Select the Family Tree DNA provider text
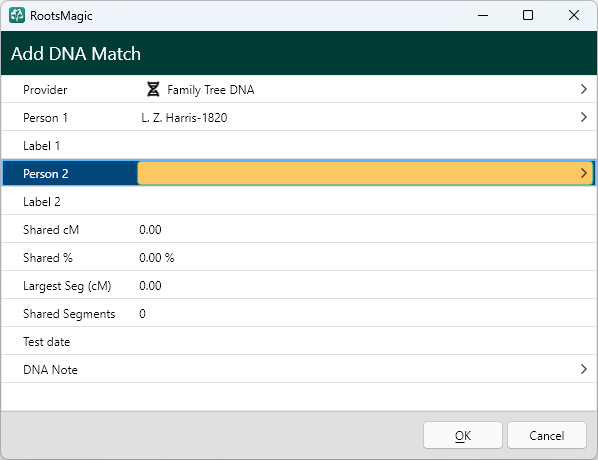Screen dimensions: 598x460 coord(211,90)
